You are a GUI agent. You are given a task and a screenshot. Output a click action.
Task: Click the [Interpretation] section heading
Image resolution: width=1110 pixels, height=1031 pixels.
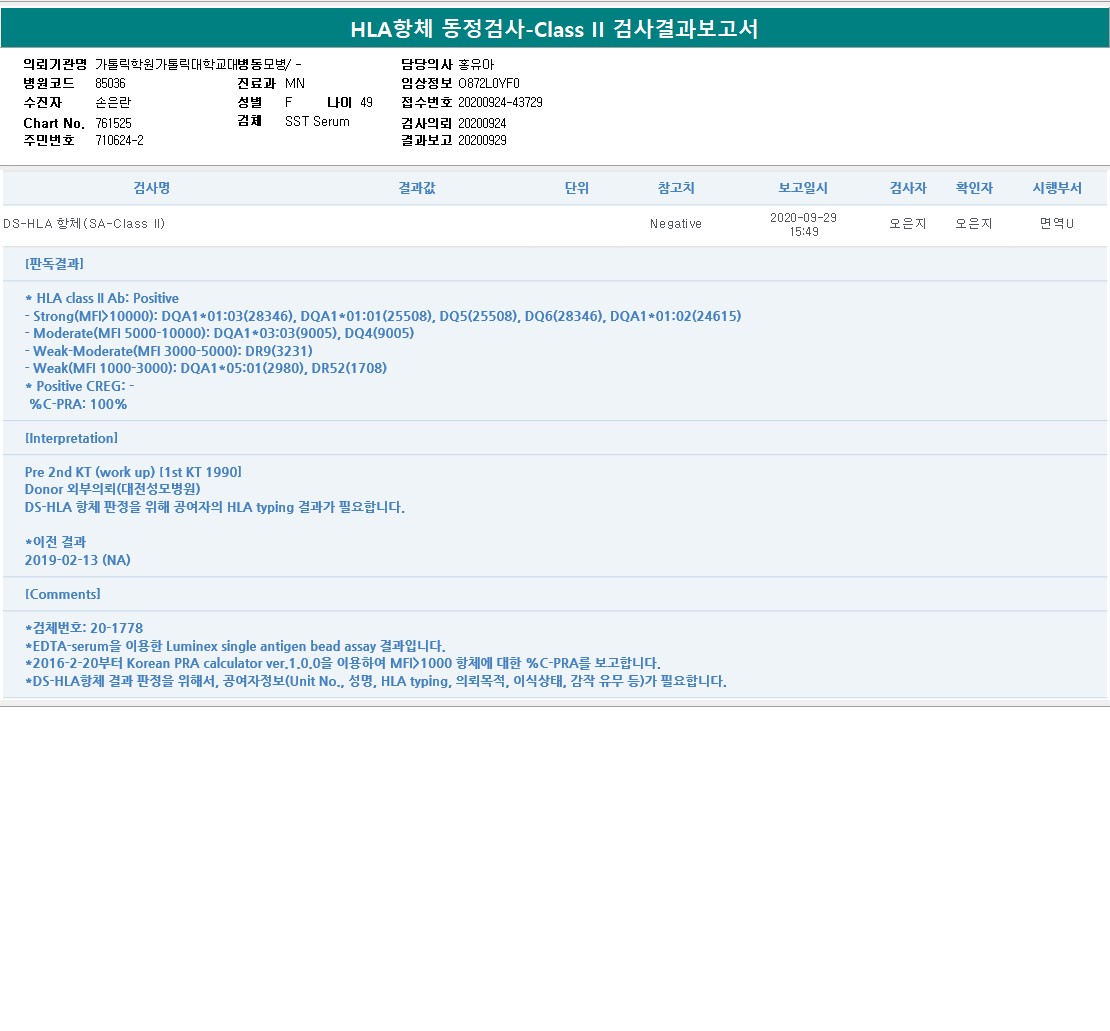71,438
